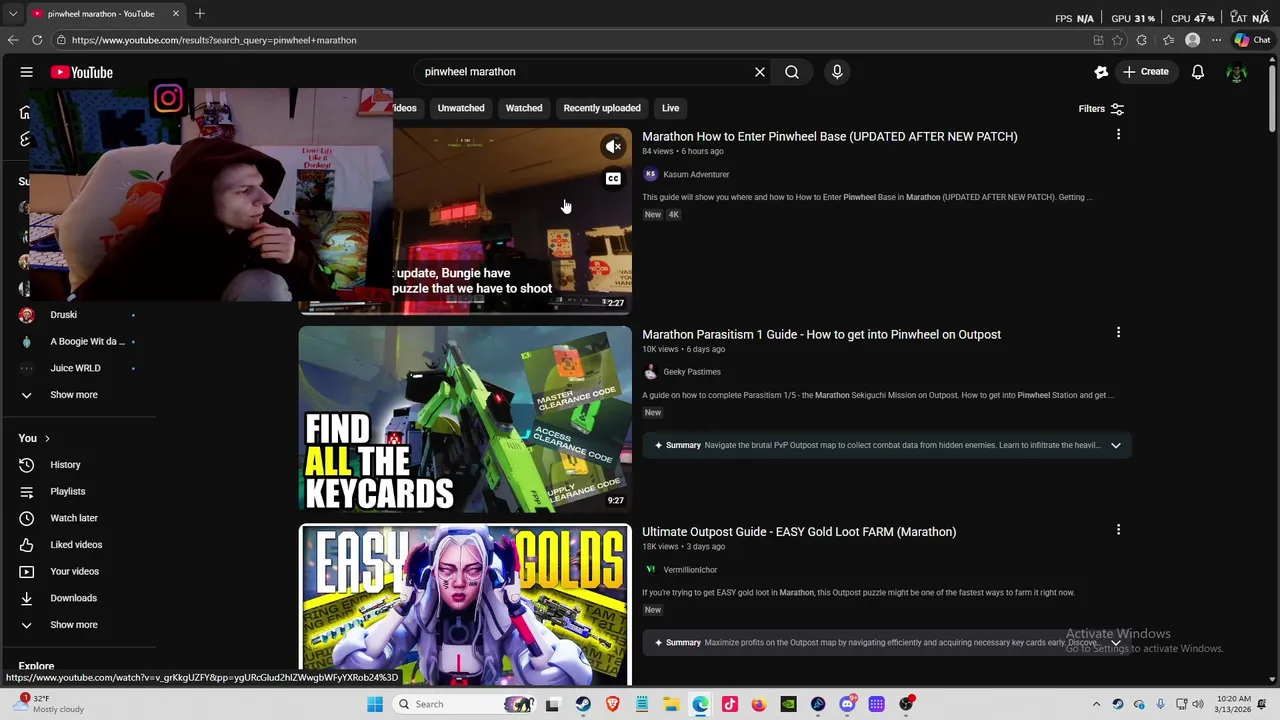Open options for the Parasitism 1 Guide video
This screenshot has height=720, width=1280.
[x=1118, y=332]
